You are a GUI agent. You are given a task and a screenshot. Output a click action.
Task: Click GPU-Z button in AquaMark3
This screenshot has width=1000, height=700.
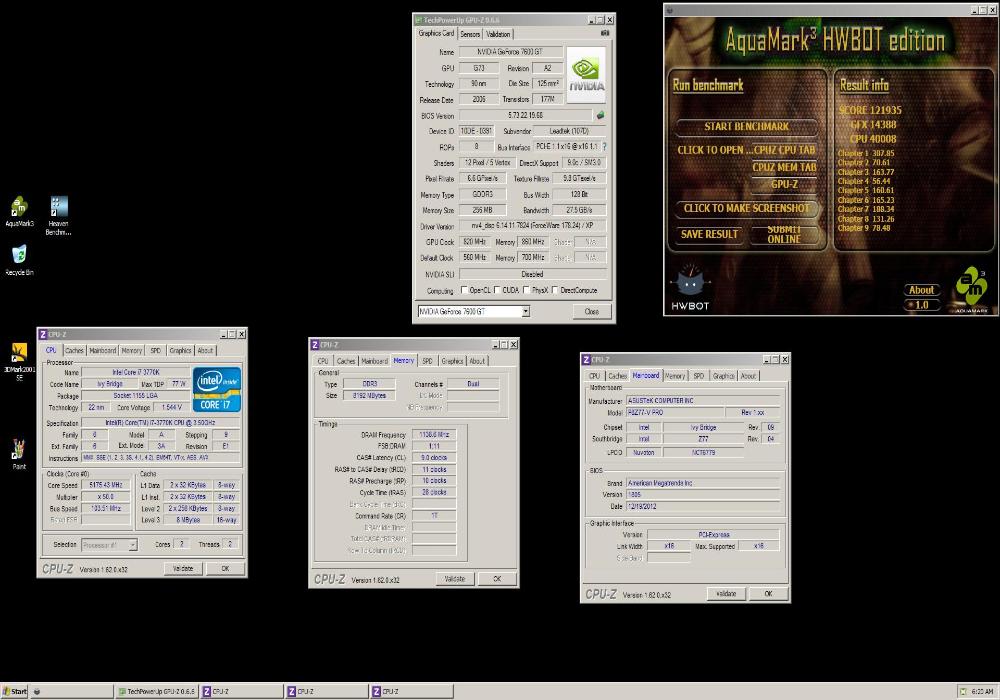coord(784,184)
